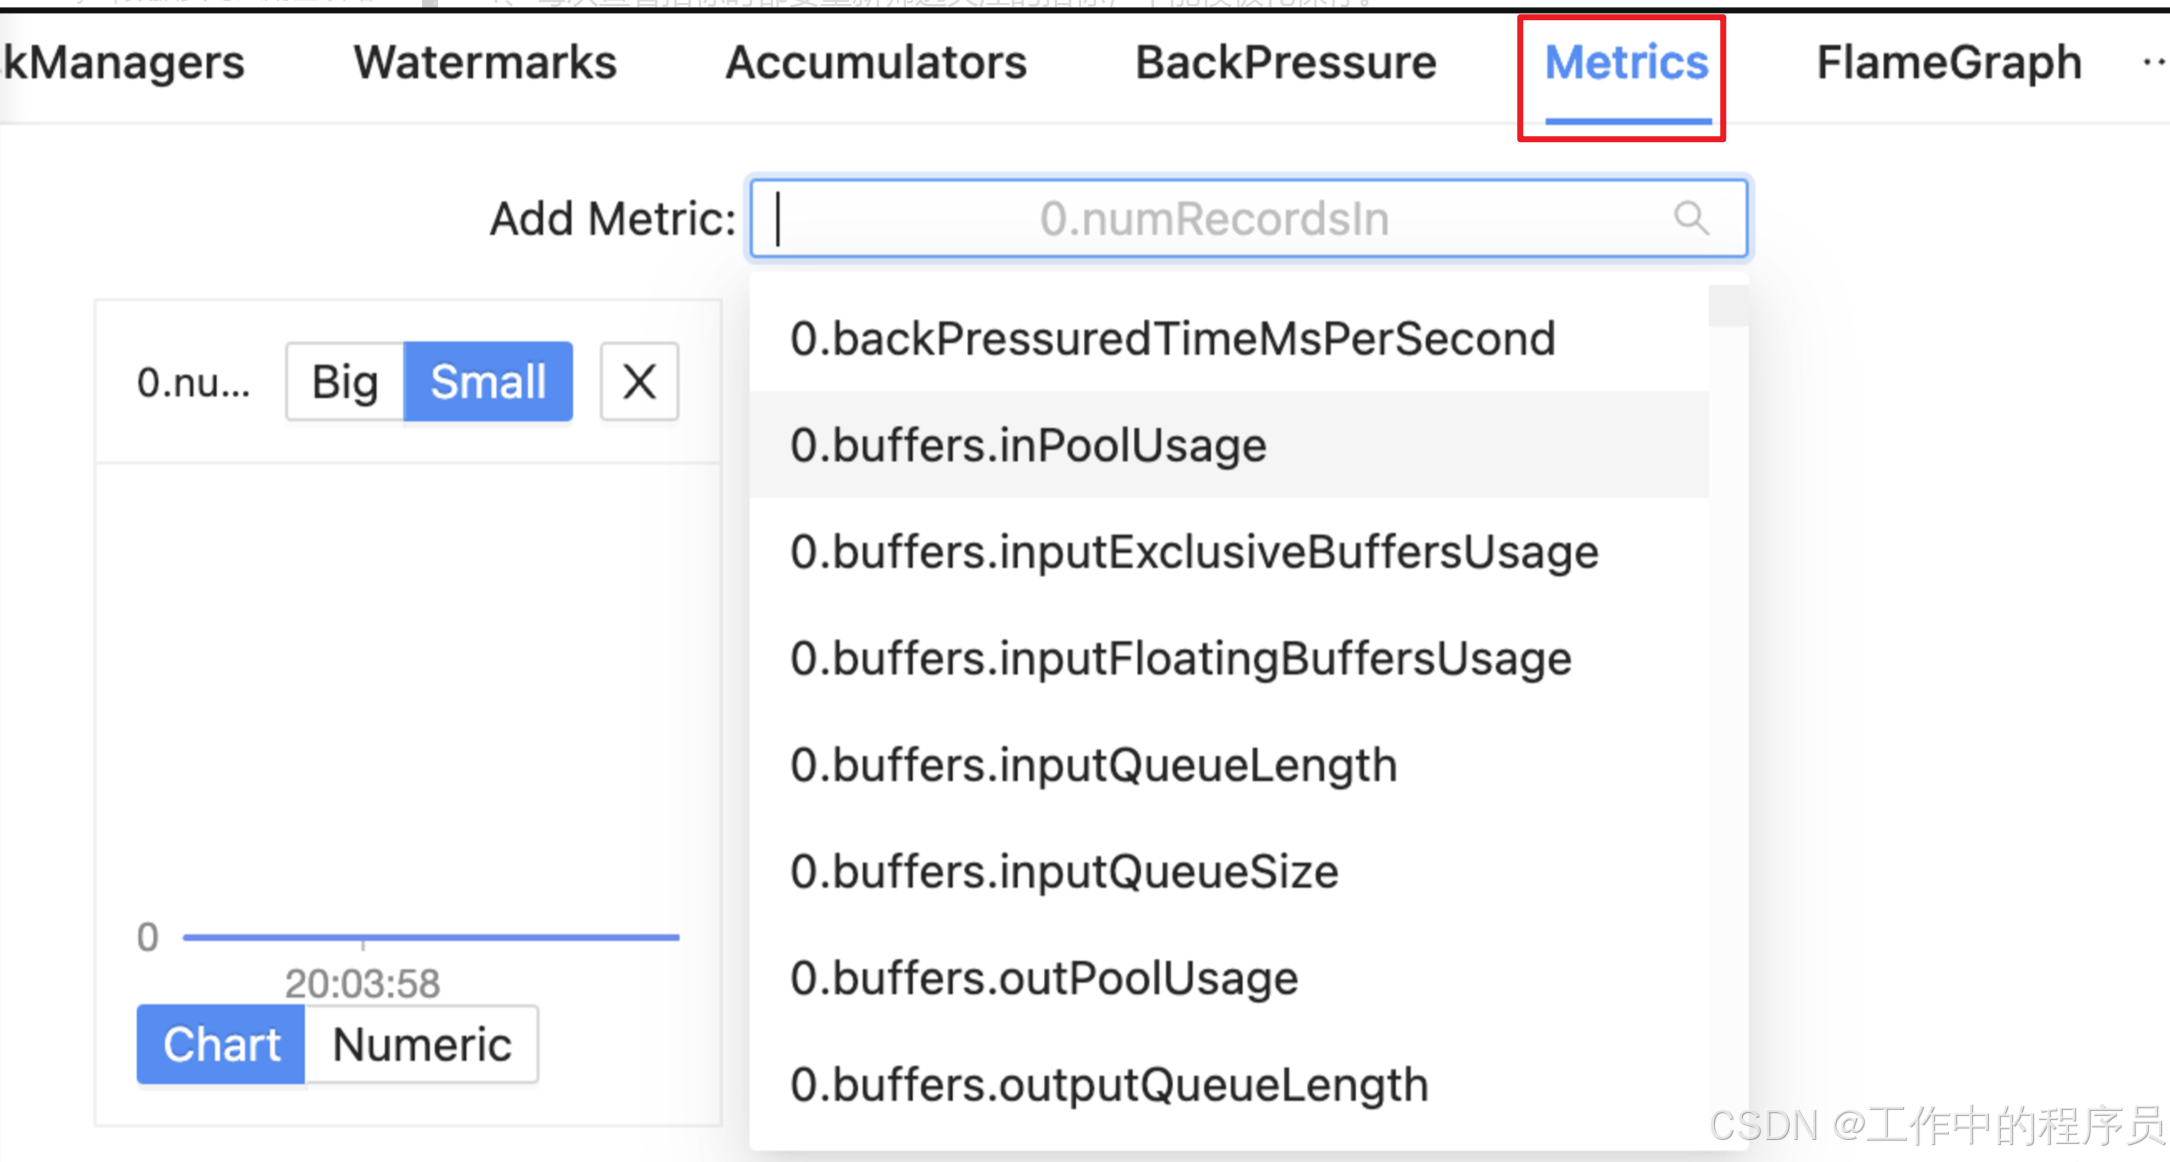Open the more tabs ellipsis menu

2152,62
